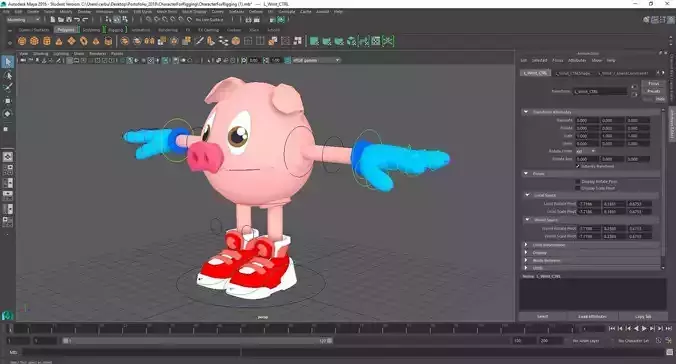Create a polygon cone from the shelf

[x=59, y=41]
